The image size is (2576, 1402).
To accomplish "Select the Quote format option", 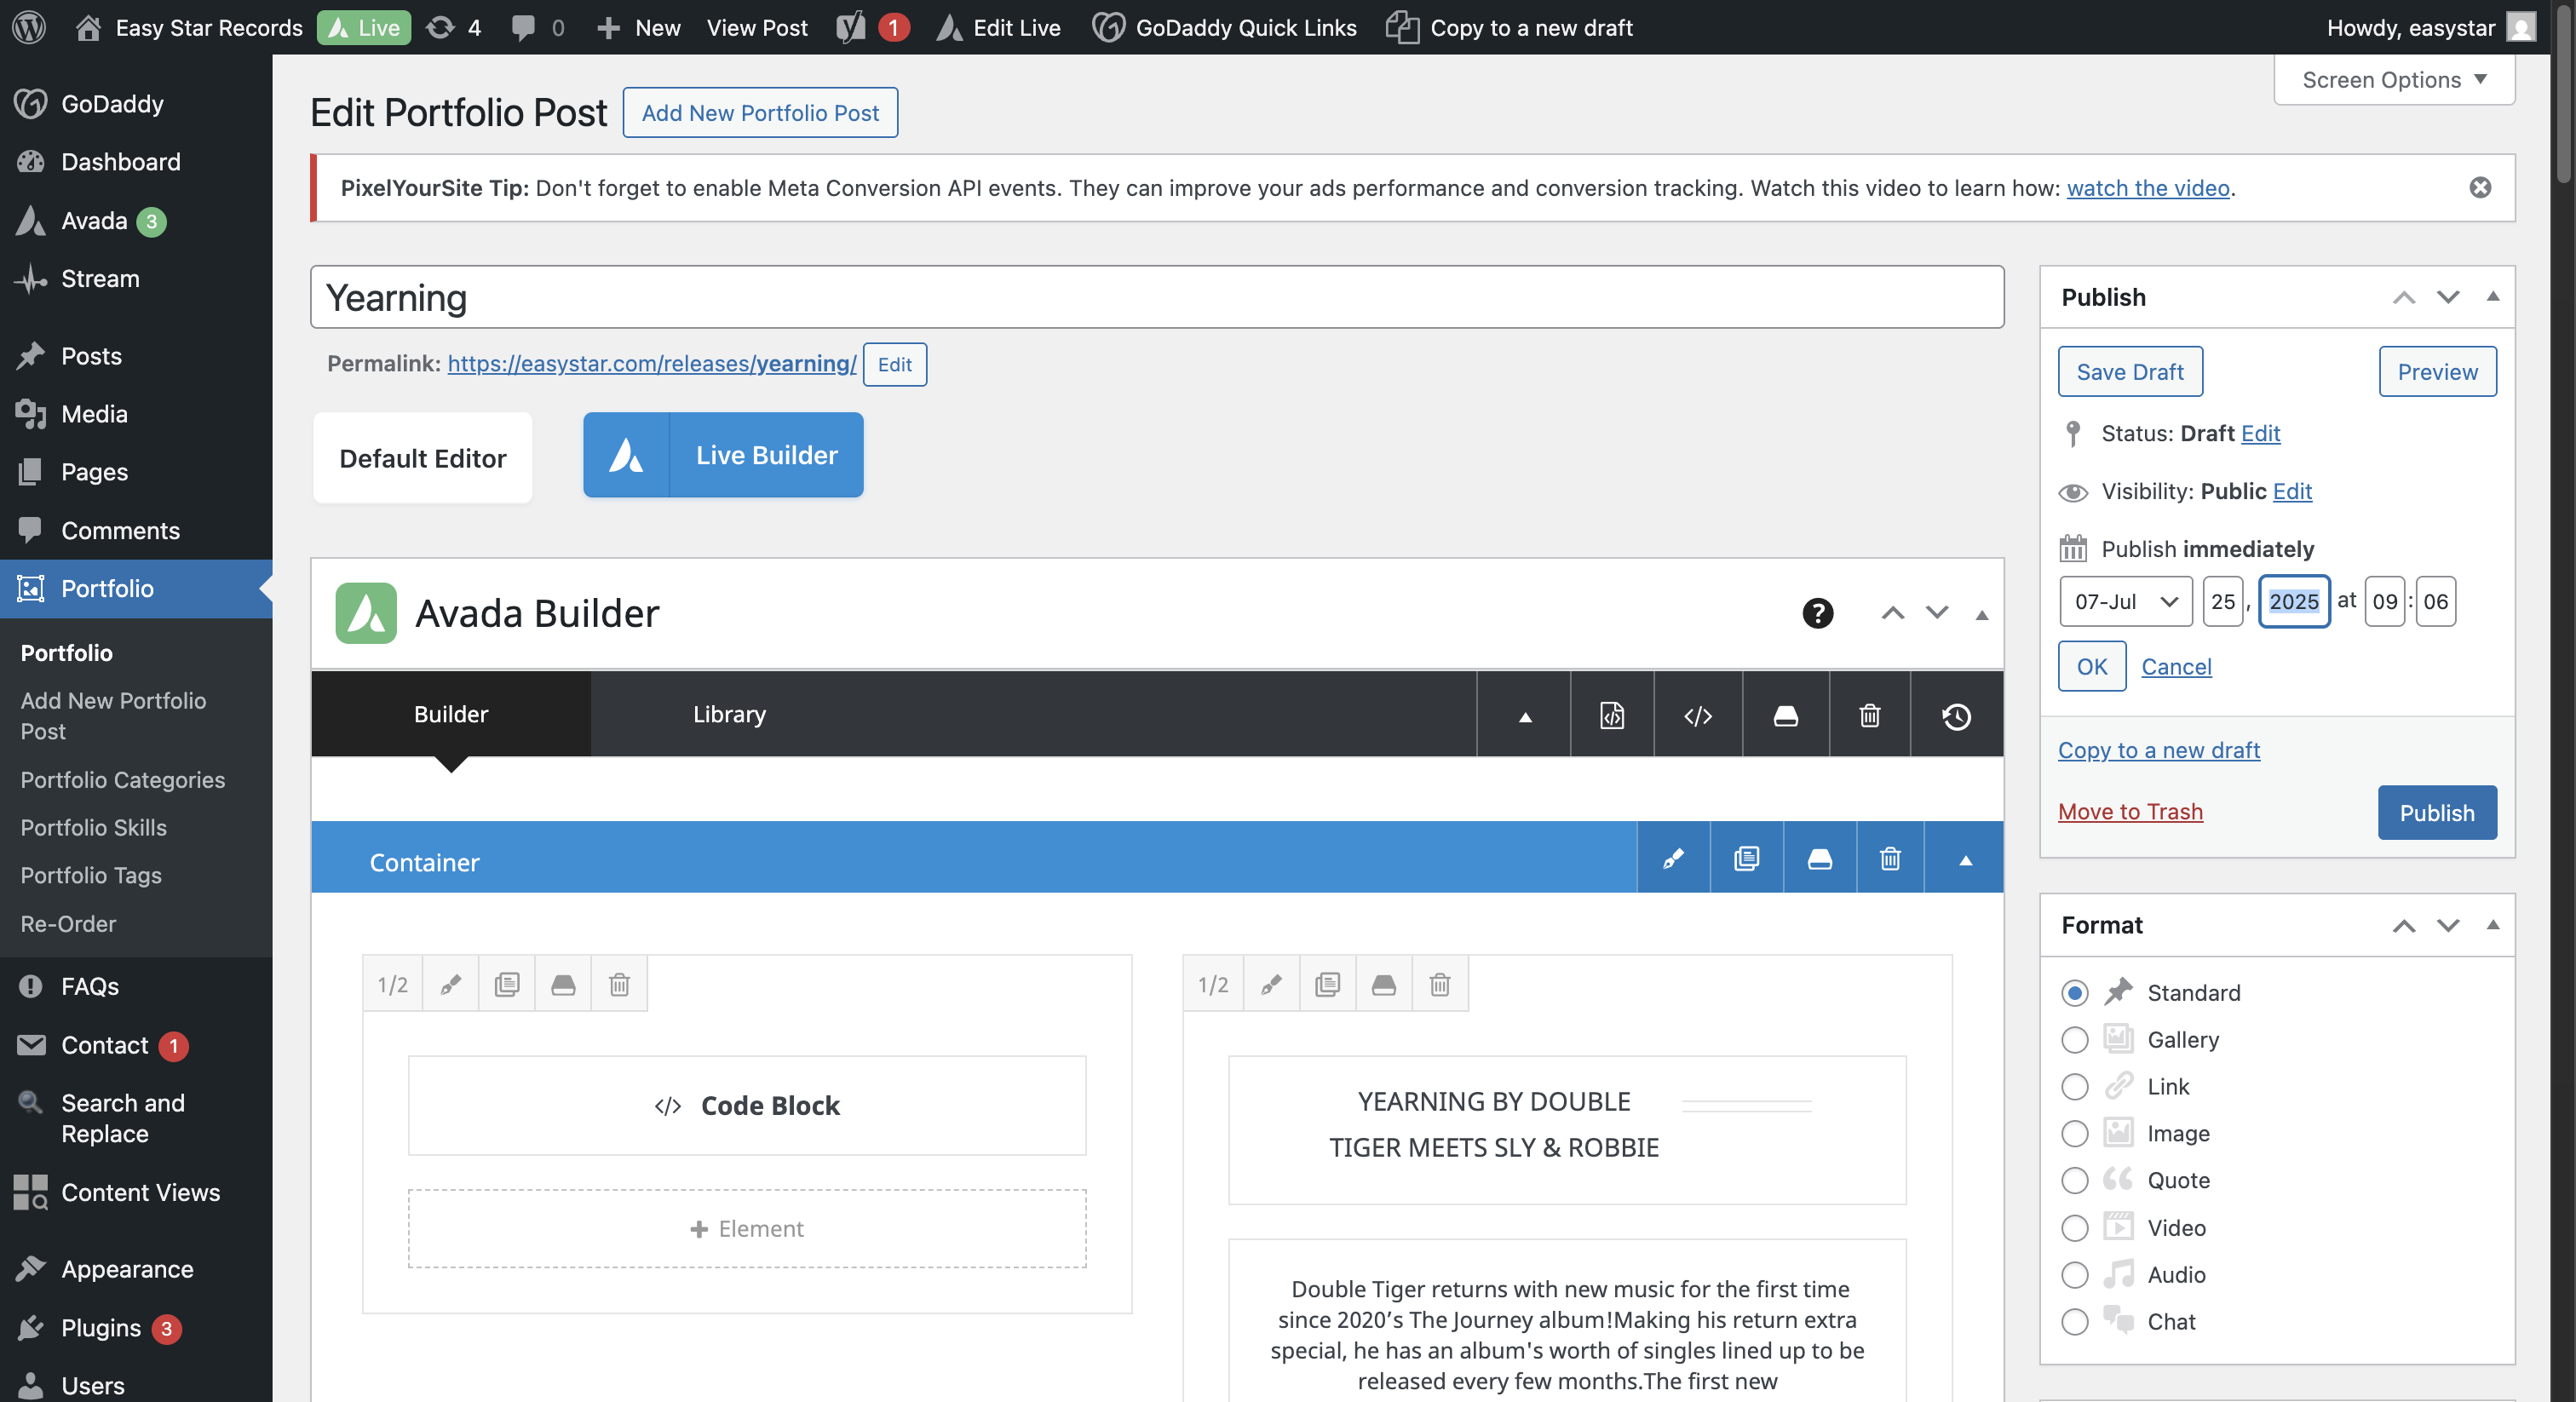I will click(2075, 1181).
